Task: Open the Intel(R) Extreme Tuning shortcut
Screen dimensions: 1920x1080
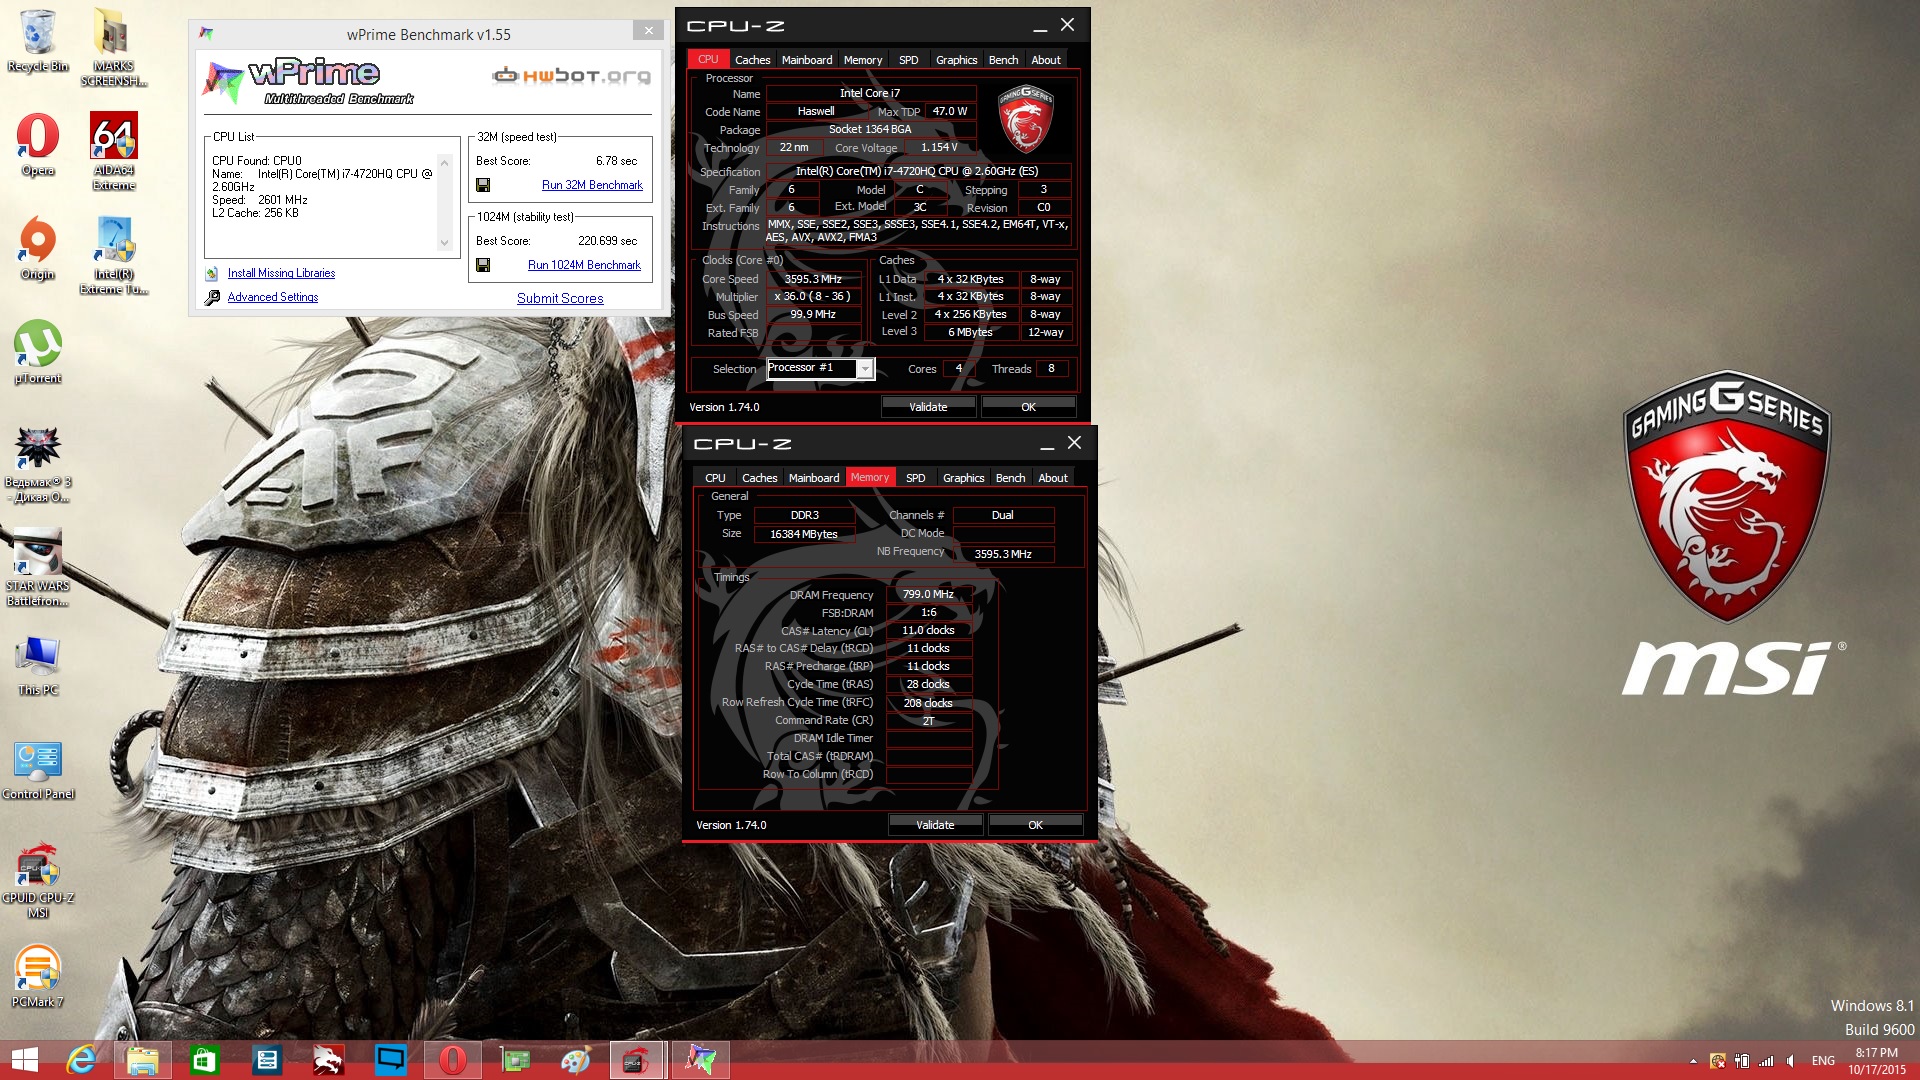Action: tap(113, 255)
